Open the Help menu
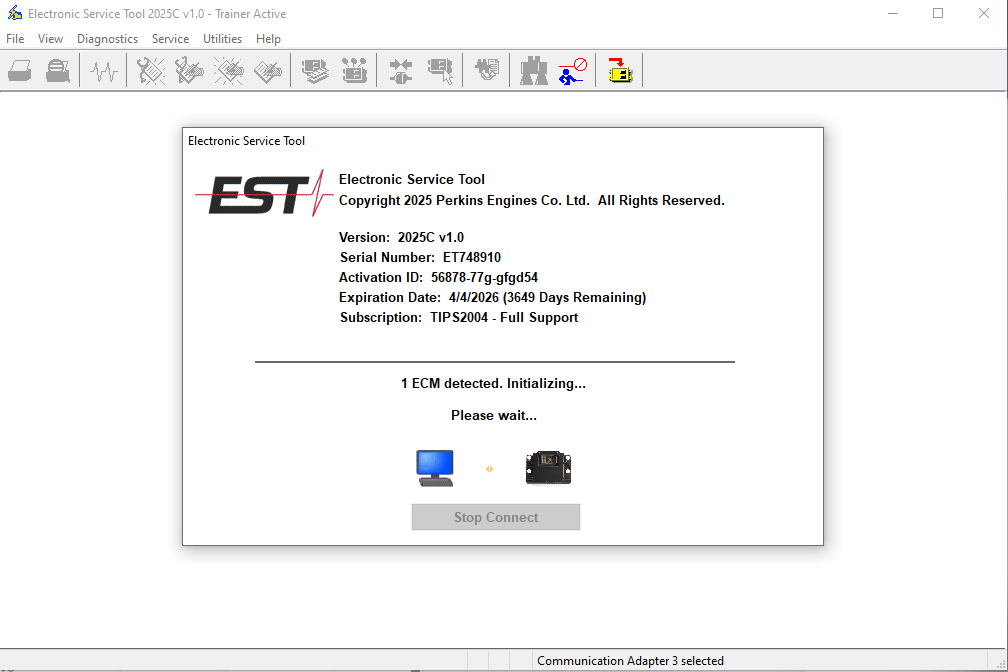The image size is (1008, 672). point(268,39)
